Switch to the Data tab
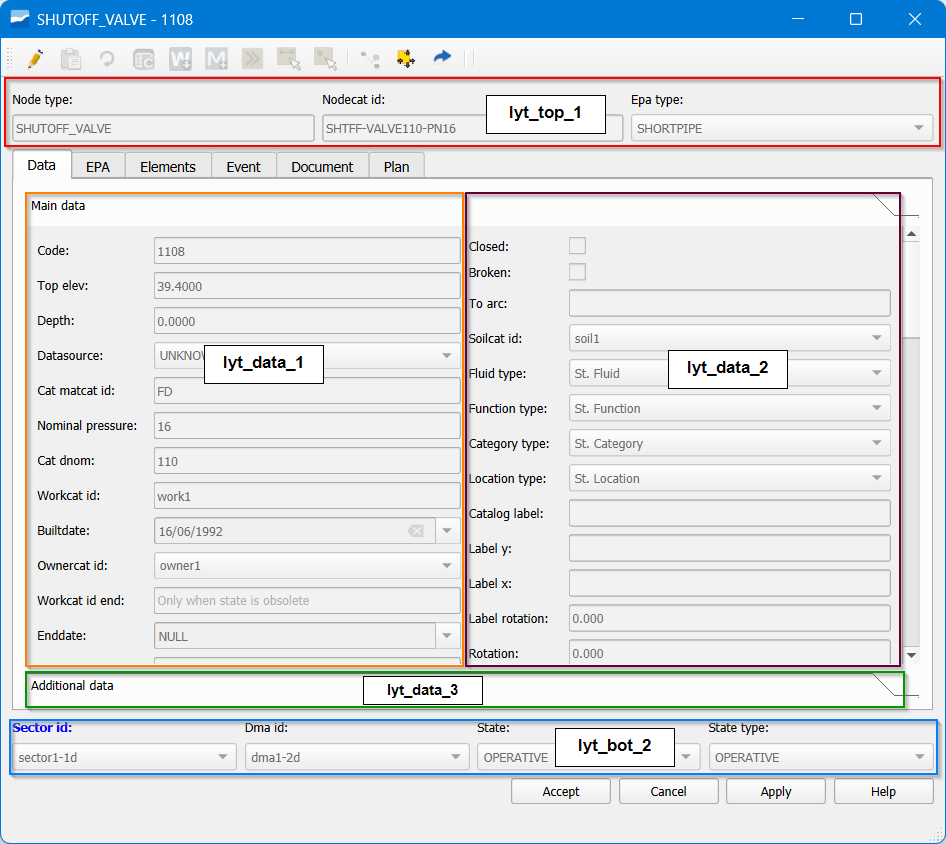Image resolution: width=946 pixels, height=844 pixels. [42, 165]
